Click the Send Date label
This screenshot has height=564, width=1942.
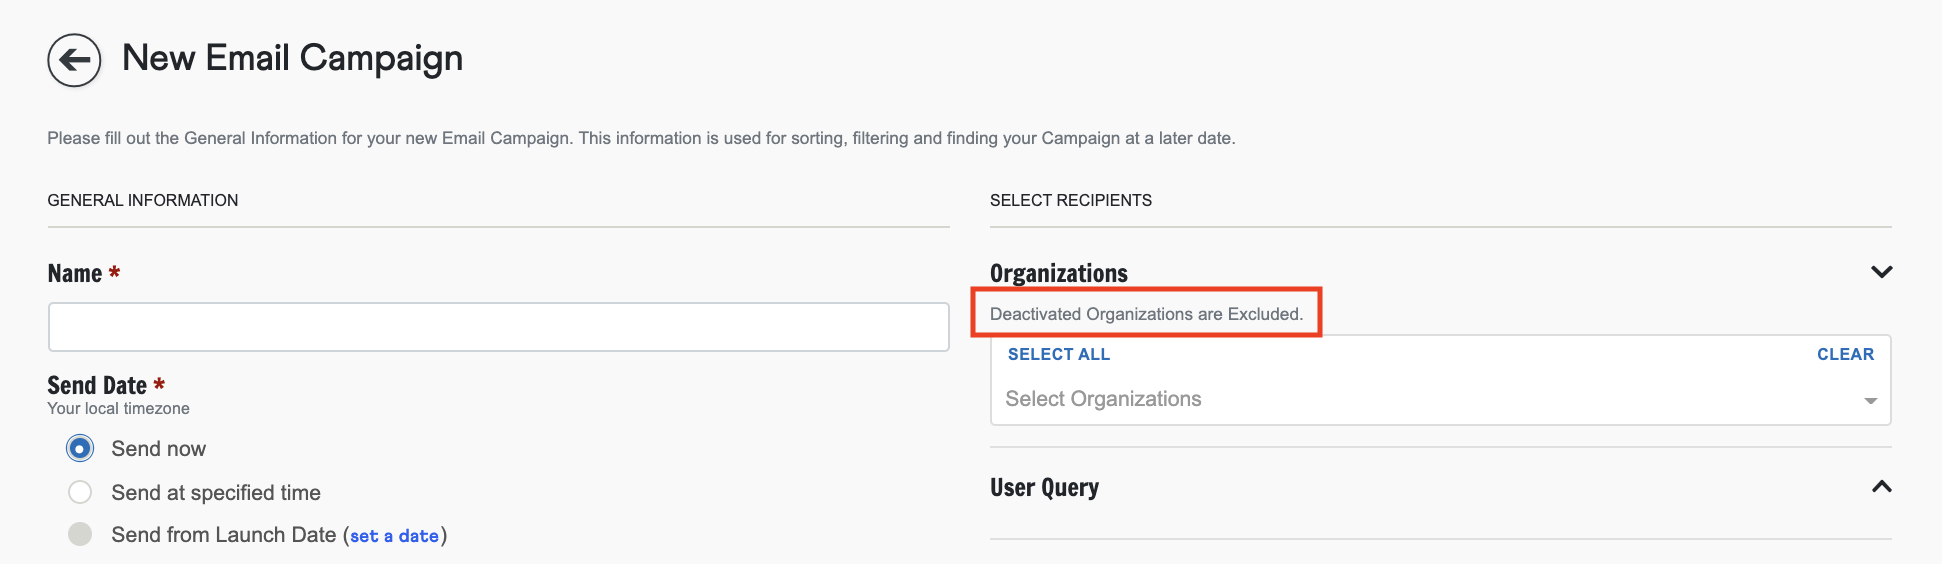pos(97,385)
